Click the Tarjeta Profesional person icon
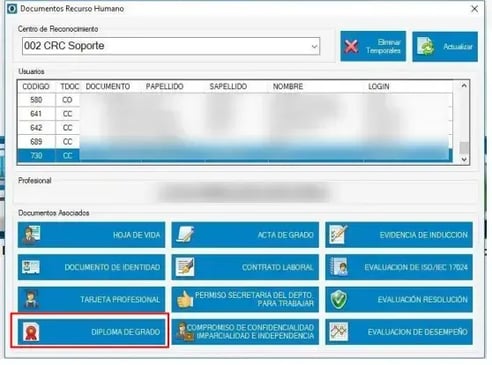This screenshot has width=492, height=365. click(x=32, y=299)
